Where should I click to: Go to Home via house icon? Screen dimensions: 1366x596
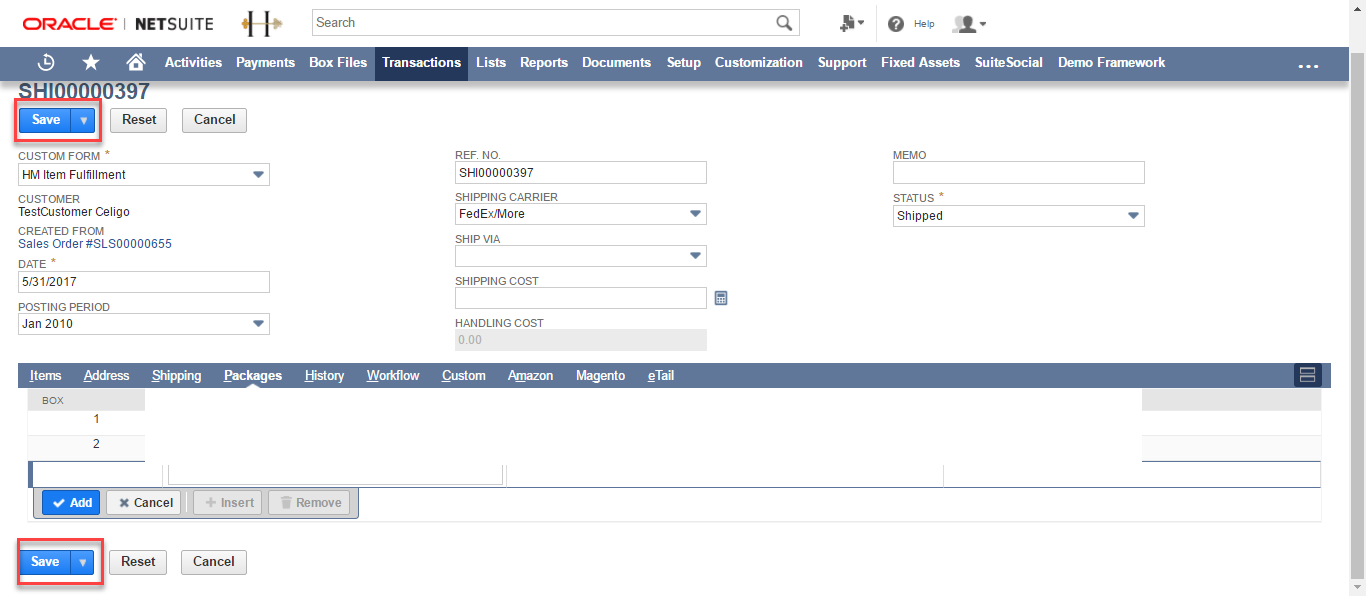pos(136,62)
